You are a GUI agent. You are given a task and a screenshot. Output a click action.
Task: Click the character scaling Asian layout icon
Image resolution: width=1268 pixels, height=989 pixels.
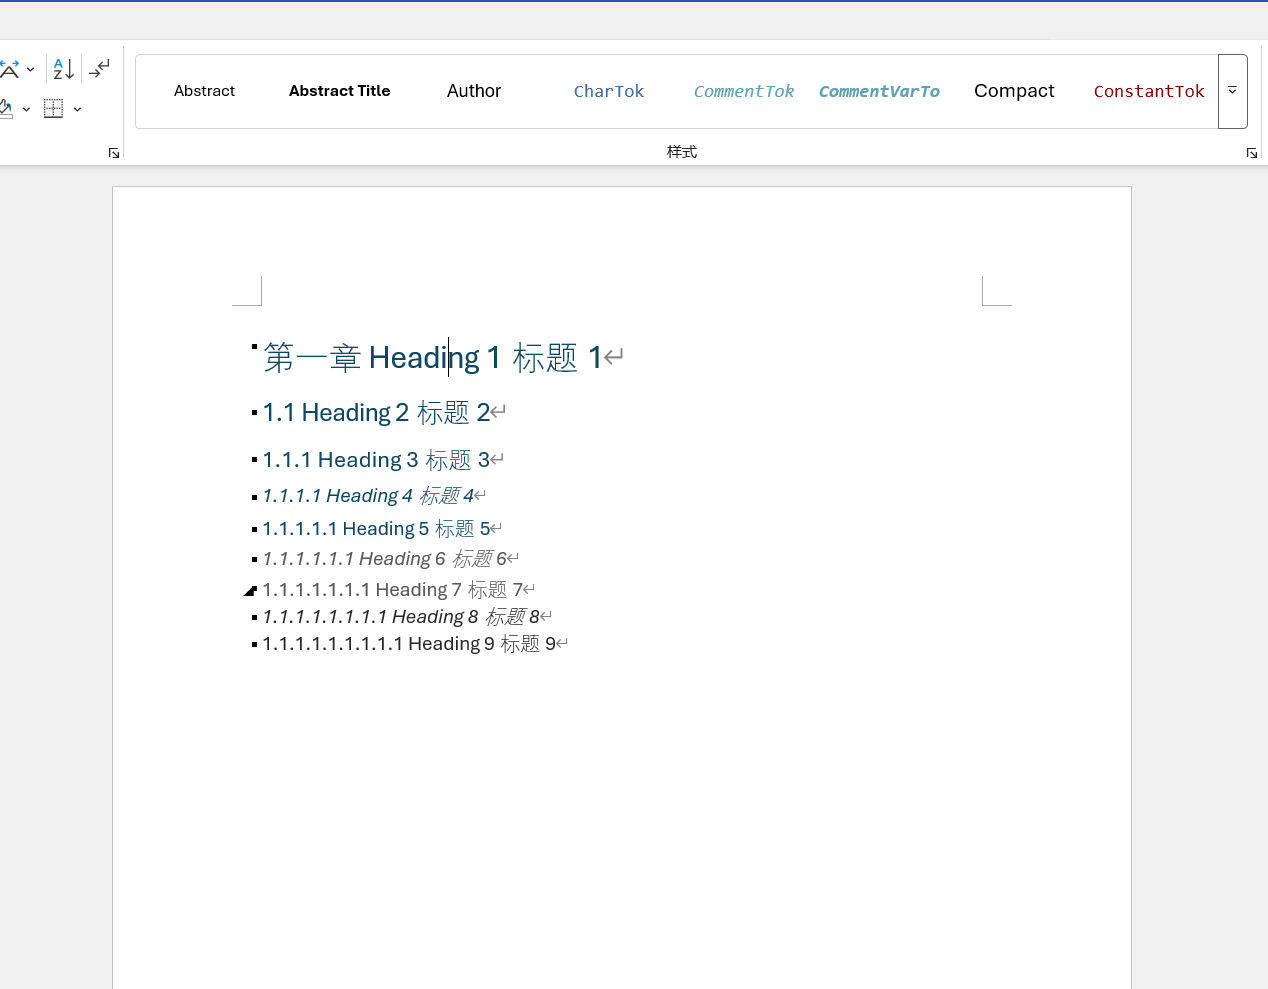point(9,69)
